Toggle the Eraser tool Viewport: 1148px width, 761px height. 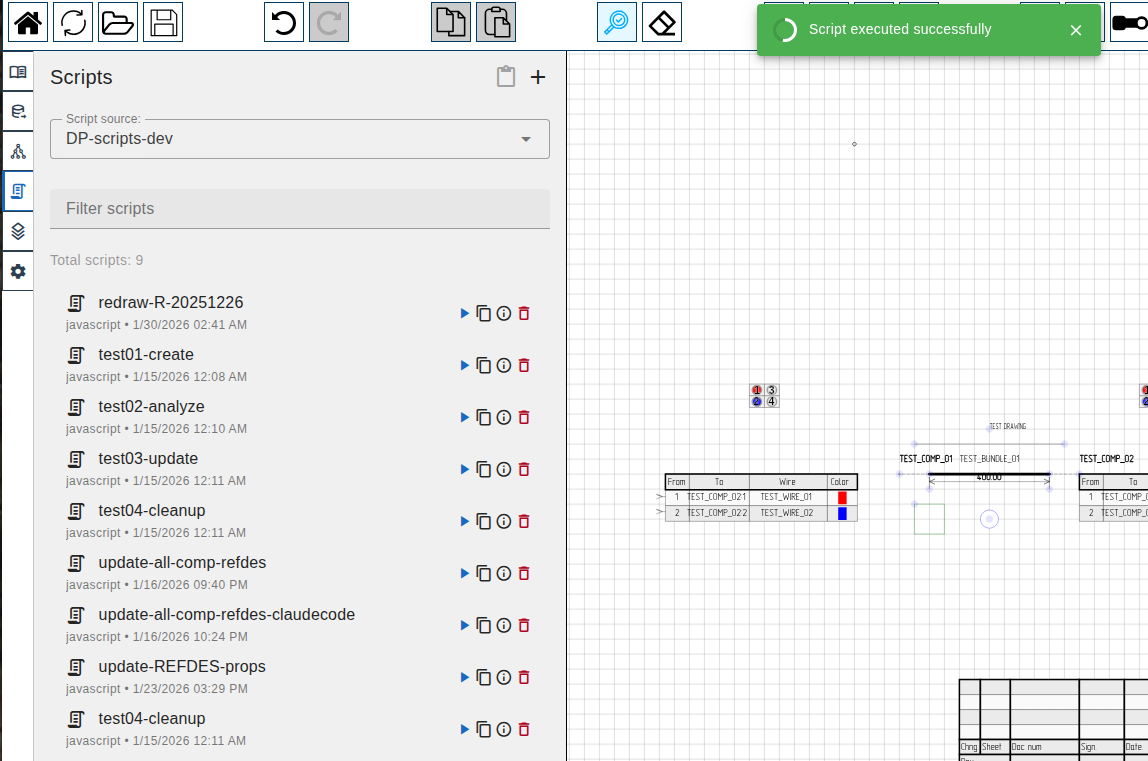(662, 22)
